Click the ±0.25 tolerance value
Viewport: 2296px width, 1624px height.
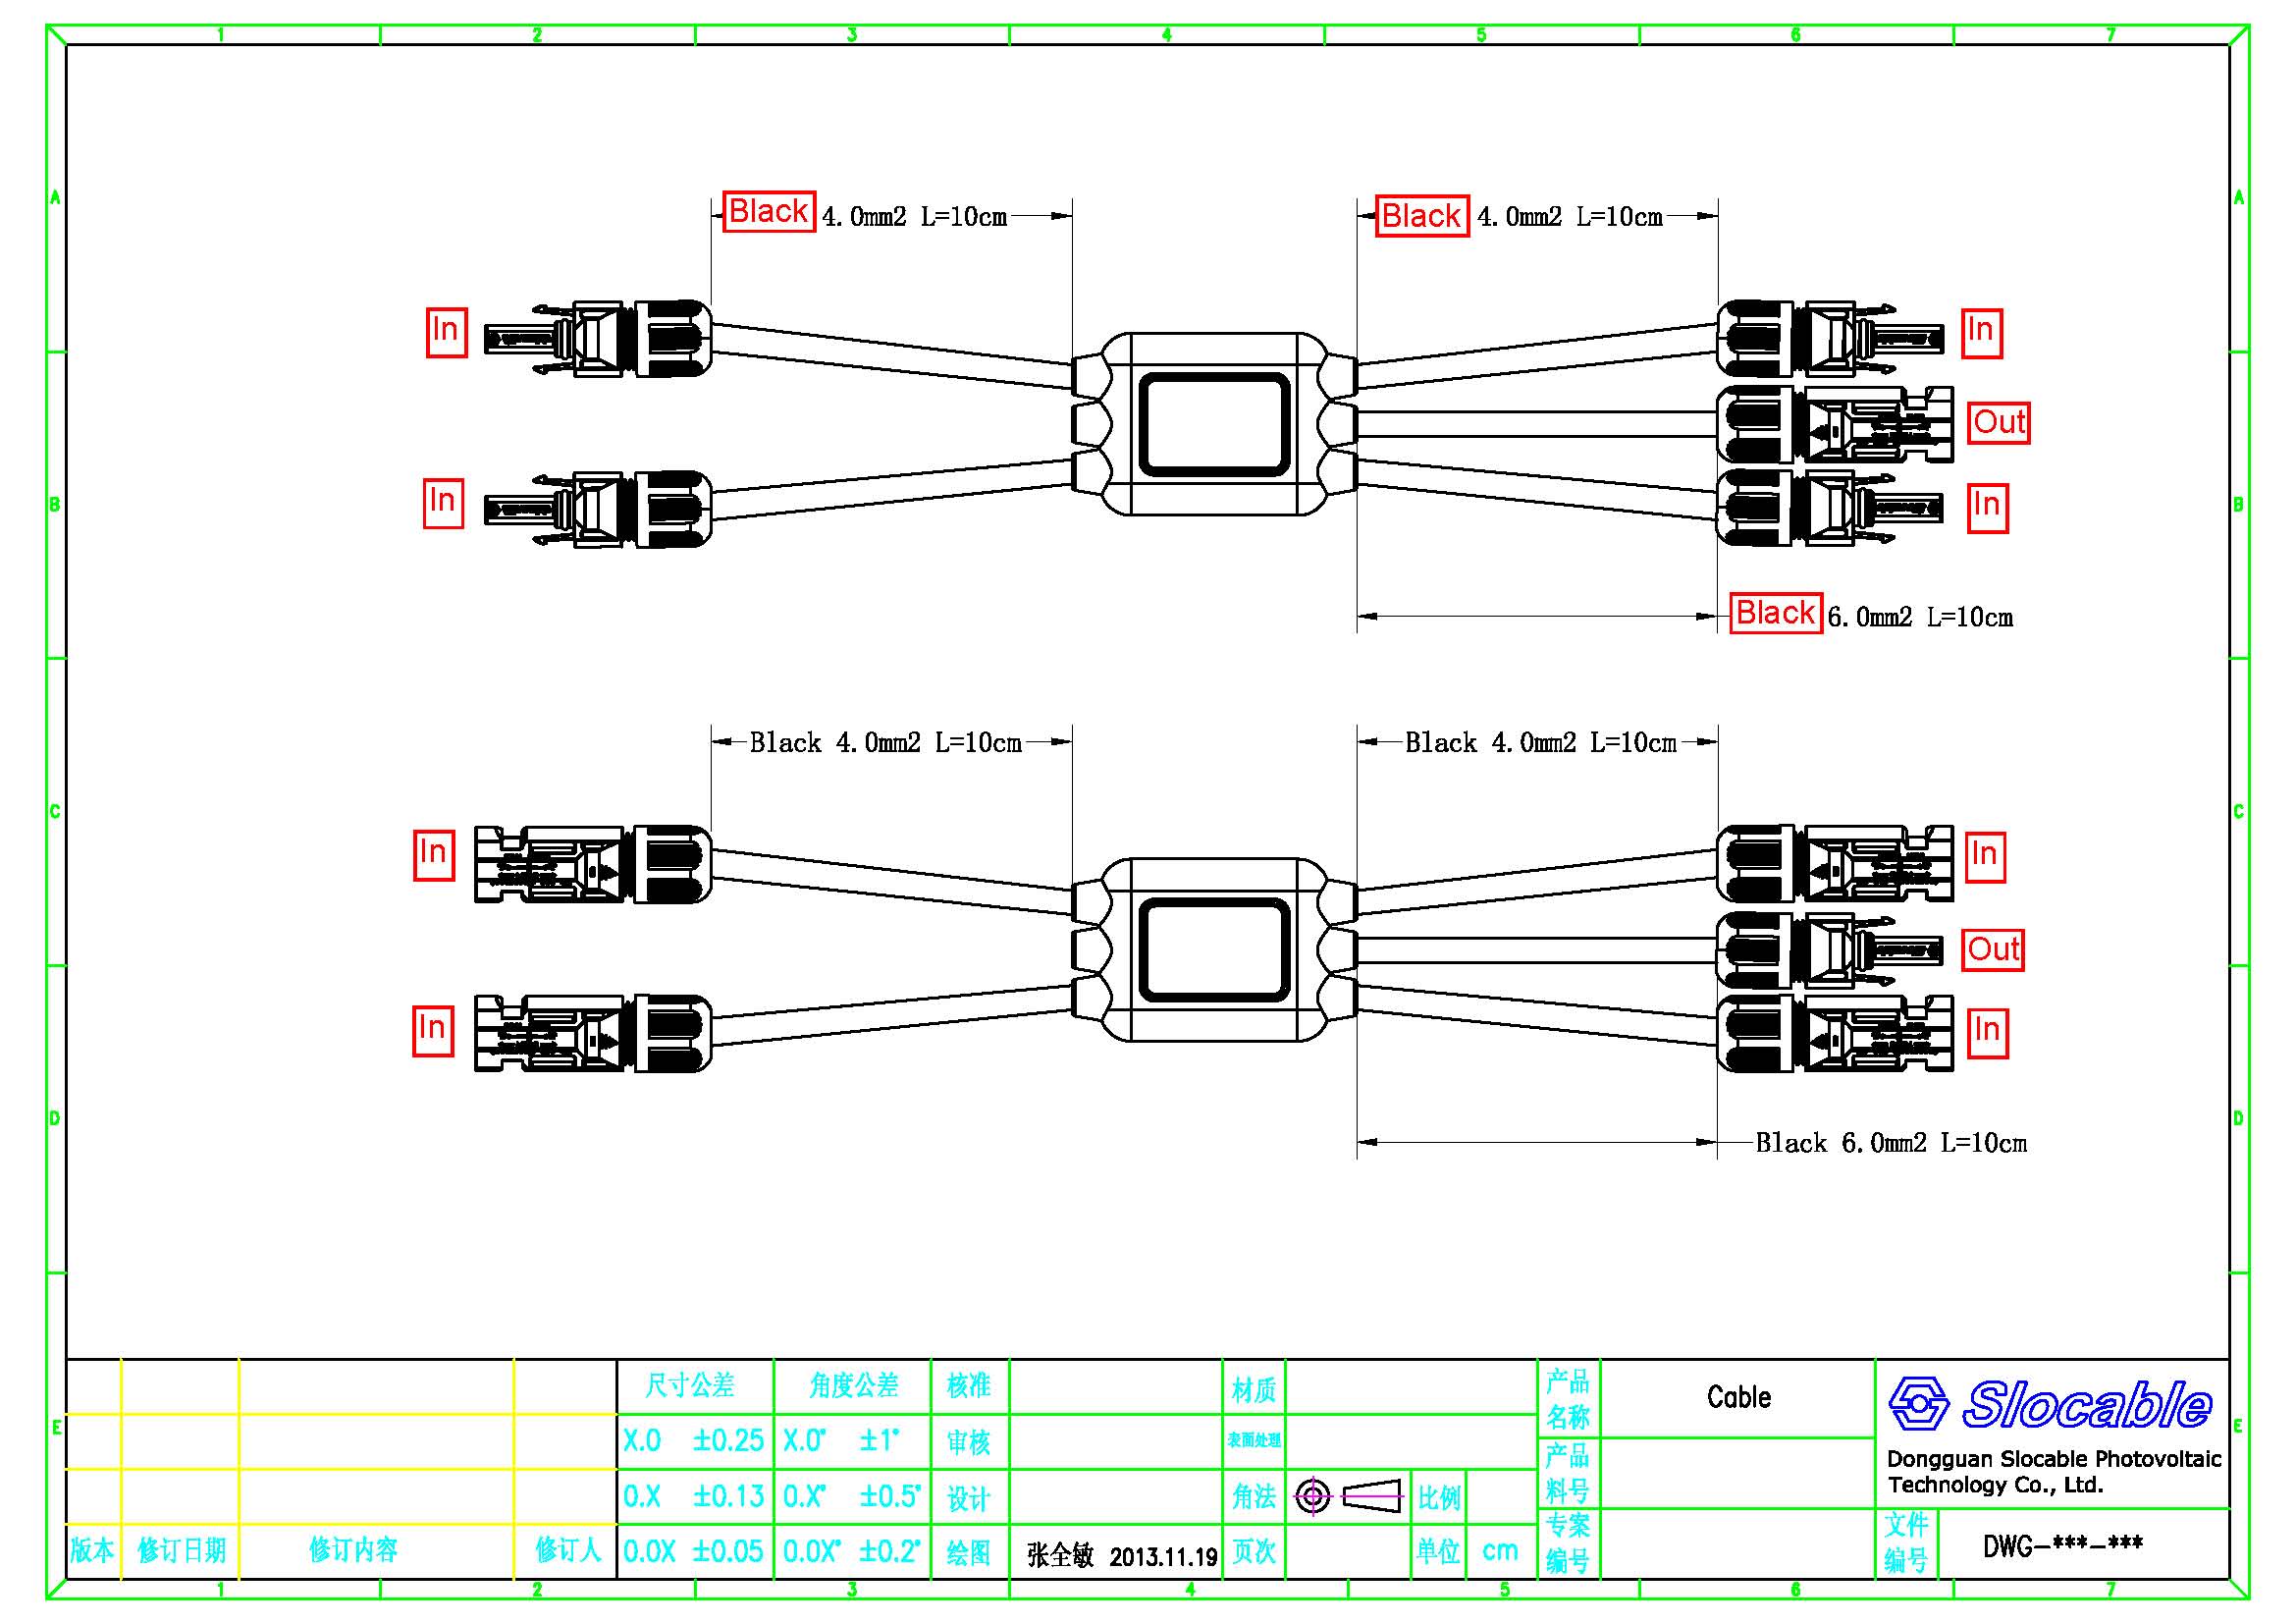coord(728,1440)
